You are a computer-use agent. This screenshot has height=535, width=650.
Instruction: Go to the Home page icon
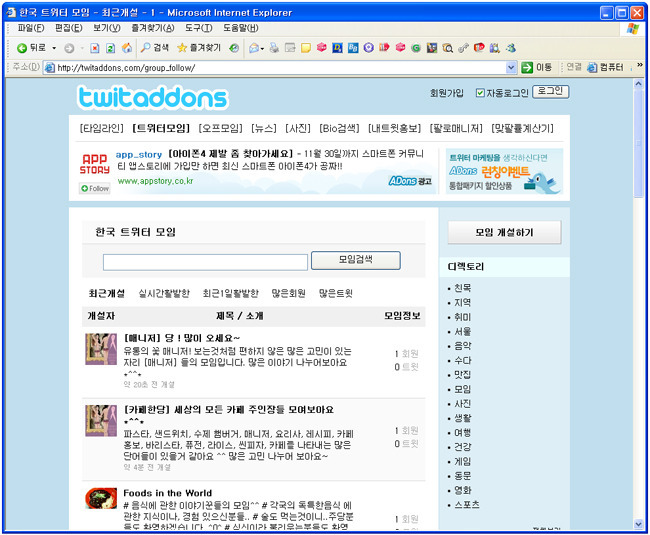click(127, 48)
